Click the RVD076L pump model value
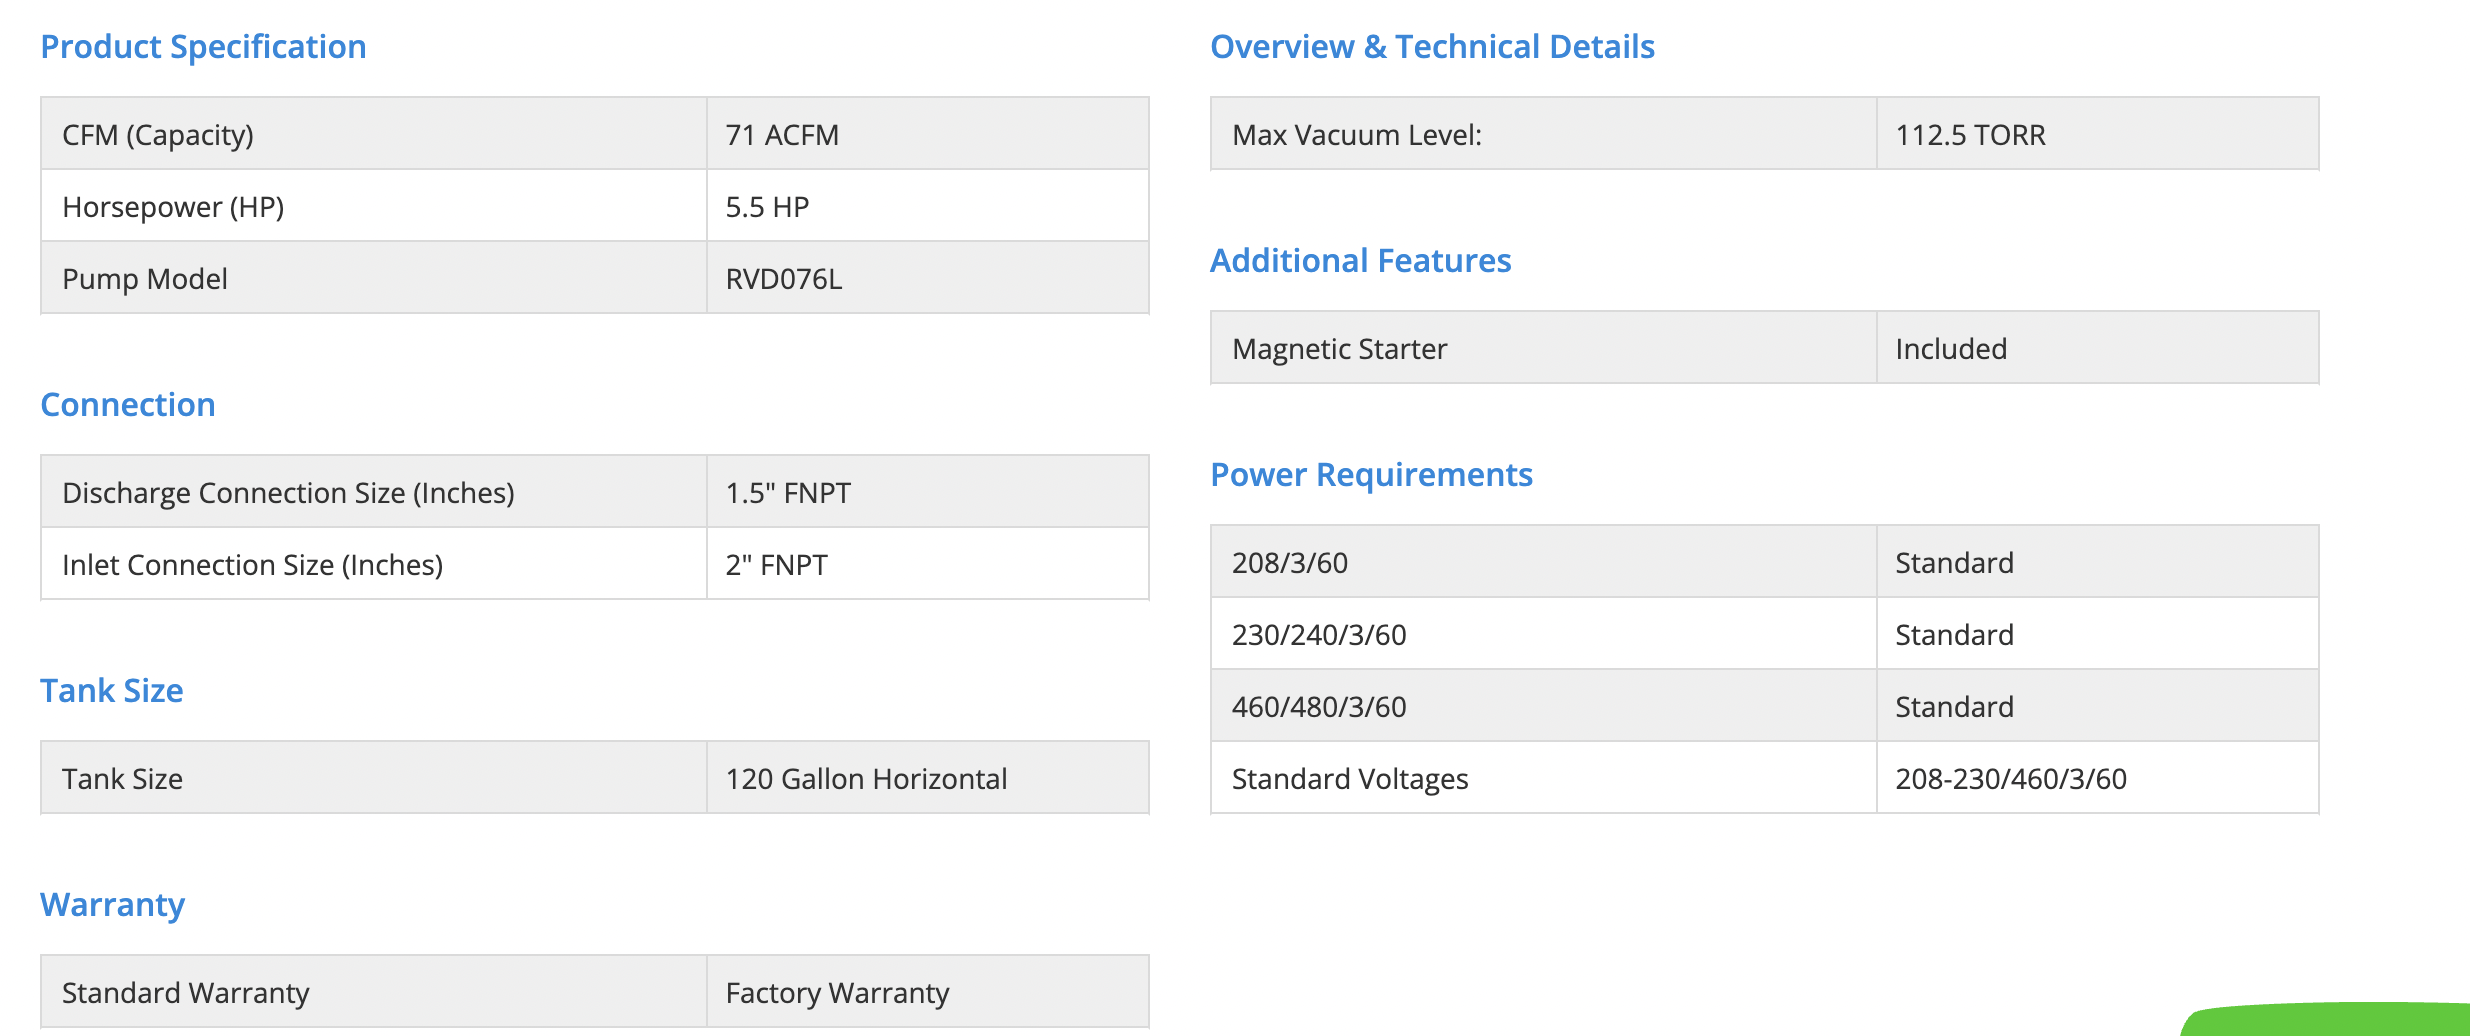 tap(784, 279)
